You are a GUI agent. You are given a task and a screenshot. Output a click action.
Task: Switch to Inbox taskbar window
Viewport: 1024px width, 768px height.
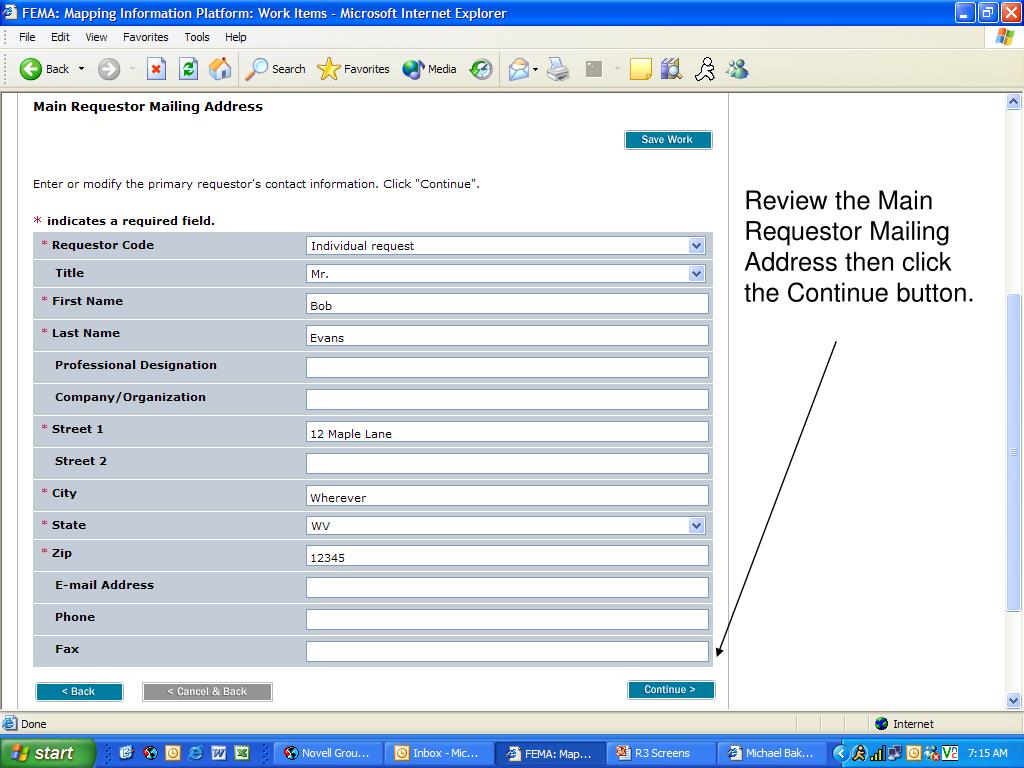pos(439,753)
